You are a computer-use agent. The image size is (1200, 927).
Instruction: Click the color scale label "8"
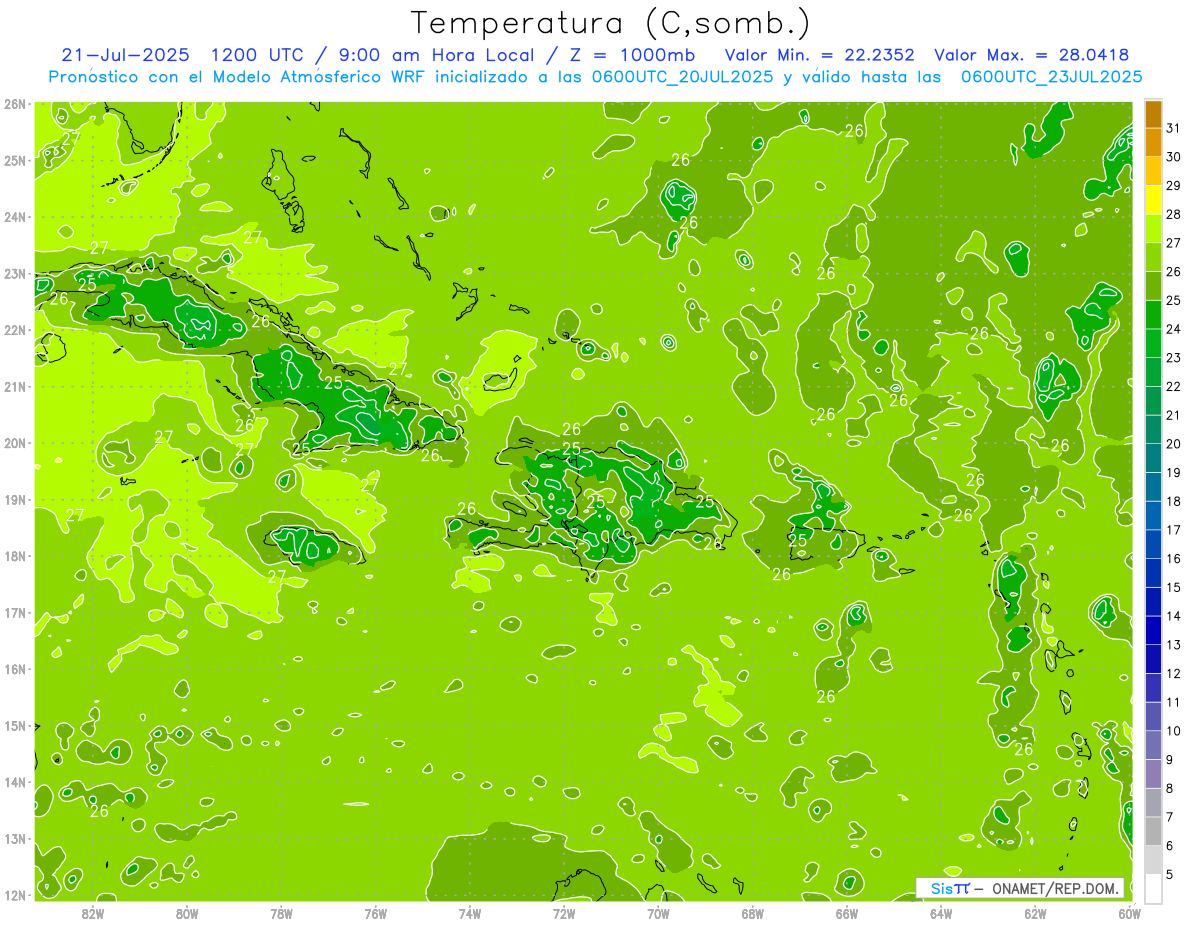[1171, 788]
